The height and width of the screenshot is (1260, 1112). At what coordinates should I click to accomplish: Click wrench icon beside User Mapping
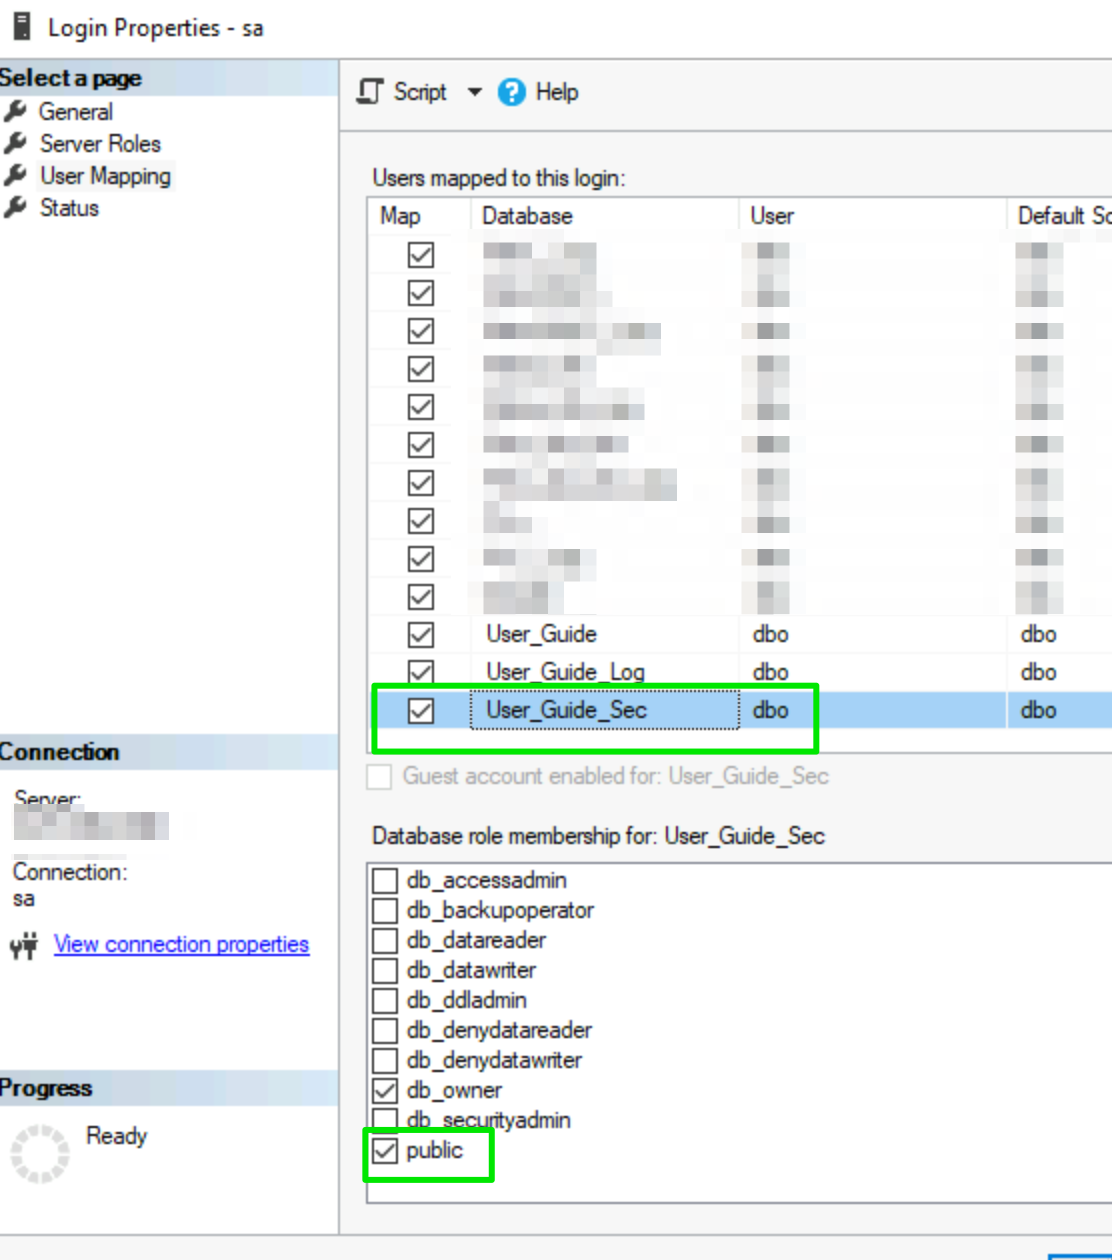[x=15, y=176]
